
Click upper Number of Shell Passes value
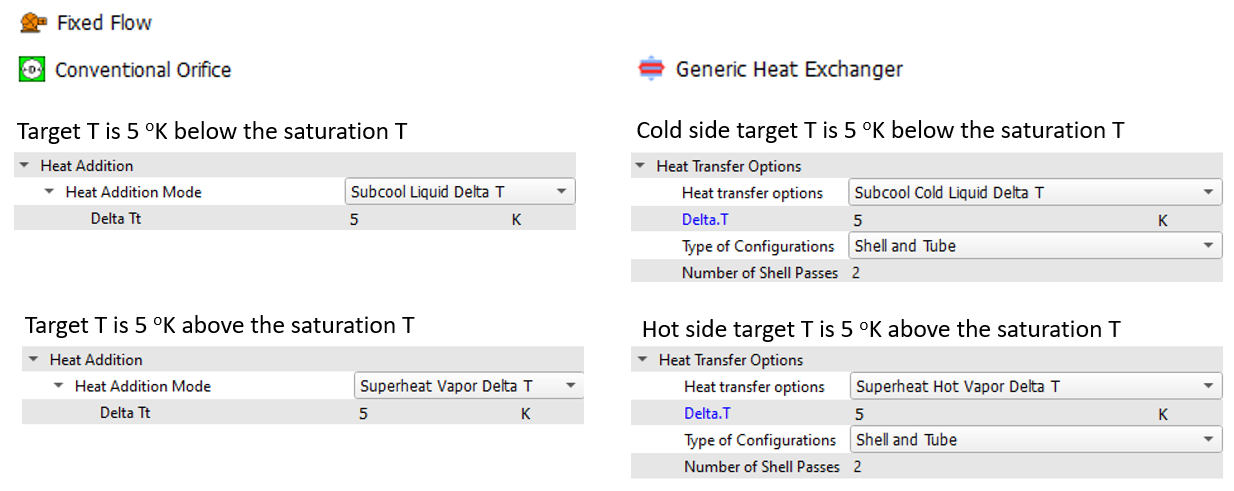(858, 273)
